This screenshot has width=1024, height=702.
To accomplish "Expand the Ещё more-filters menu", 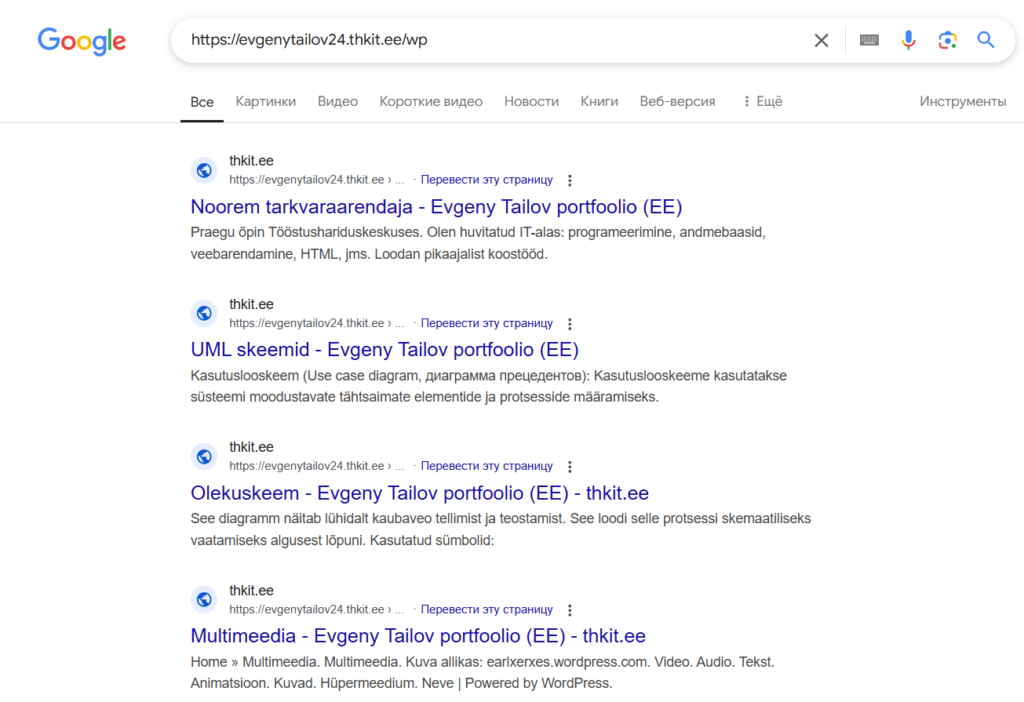I will tap(762, 101).
